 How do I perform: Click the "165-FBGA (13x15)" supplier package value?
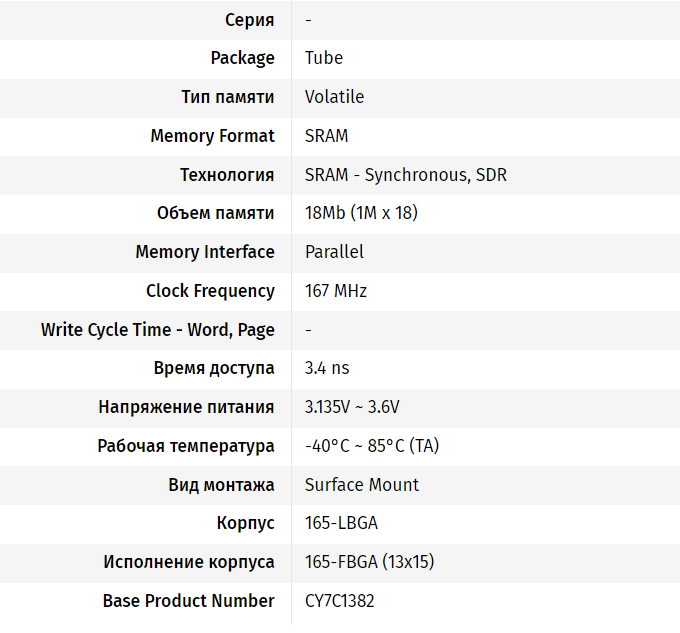click(x=369, y=562)
